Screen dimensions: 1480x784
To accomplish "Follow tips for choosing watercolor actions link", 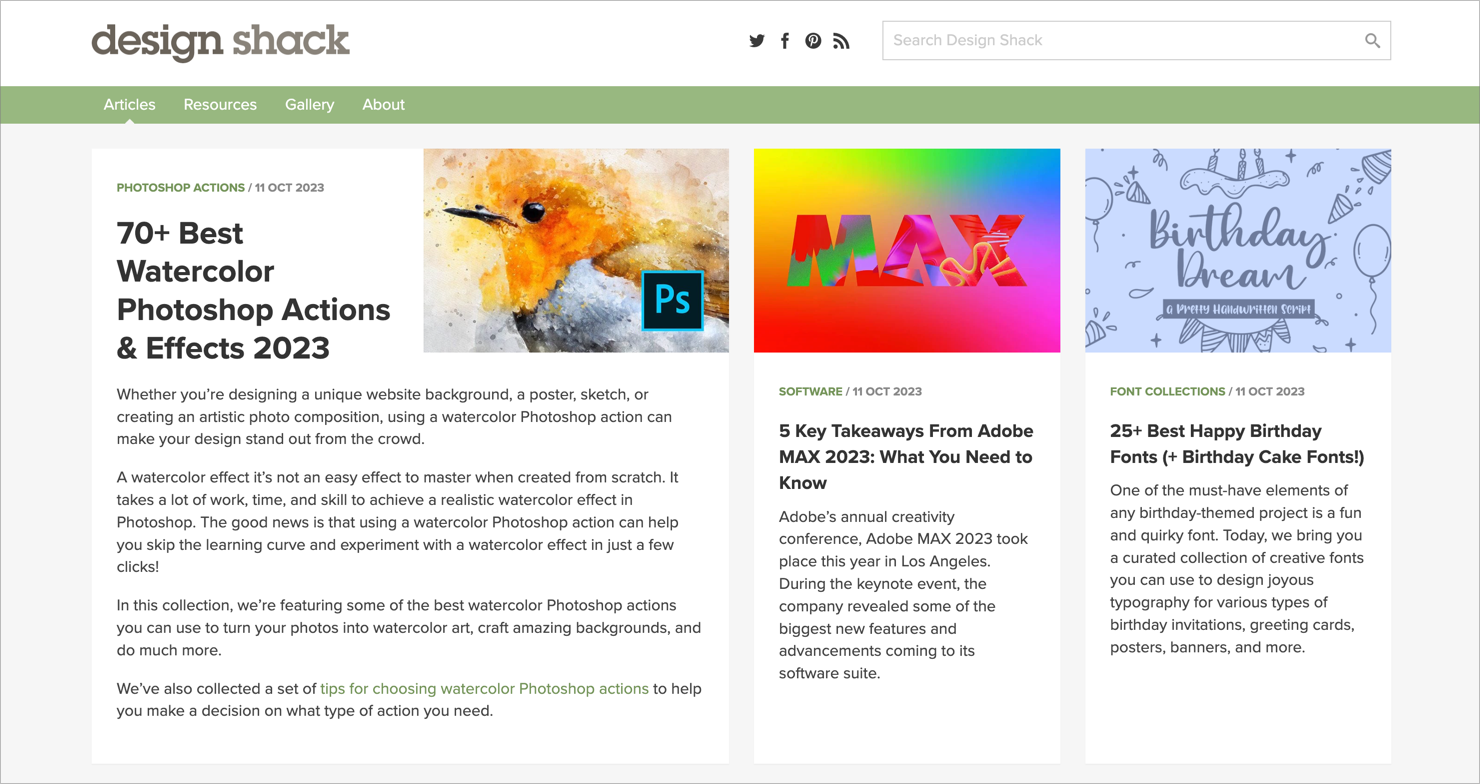I will pos(484,688).
